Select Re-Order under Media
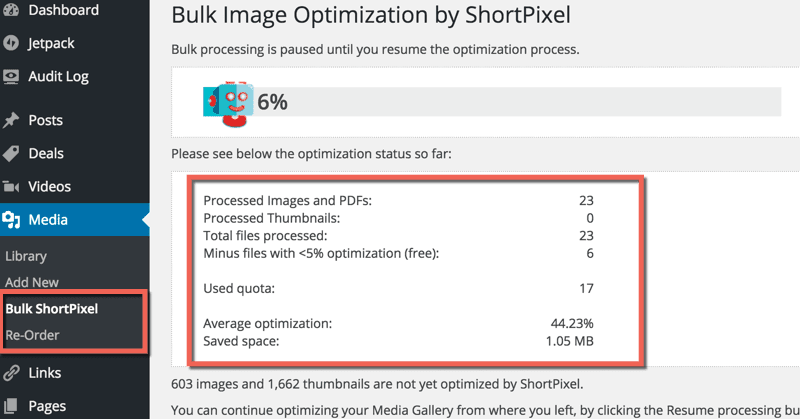 coord(32,335)
